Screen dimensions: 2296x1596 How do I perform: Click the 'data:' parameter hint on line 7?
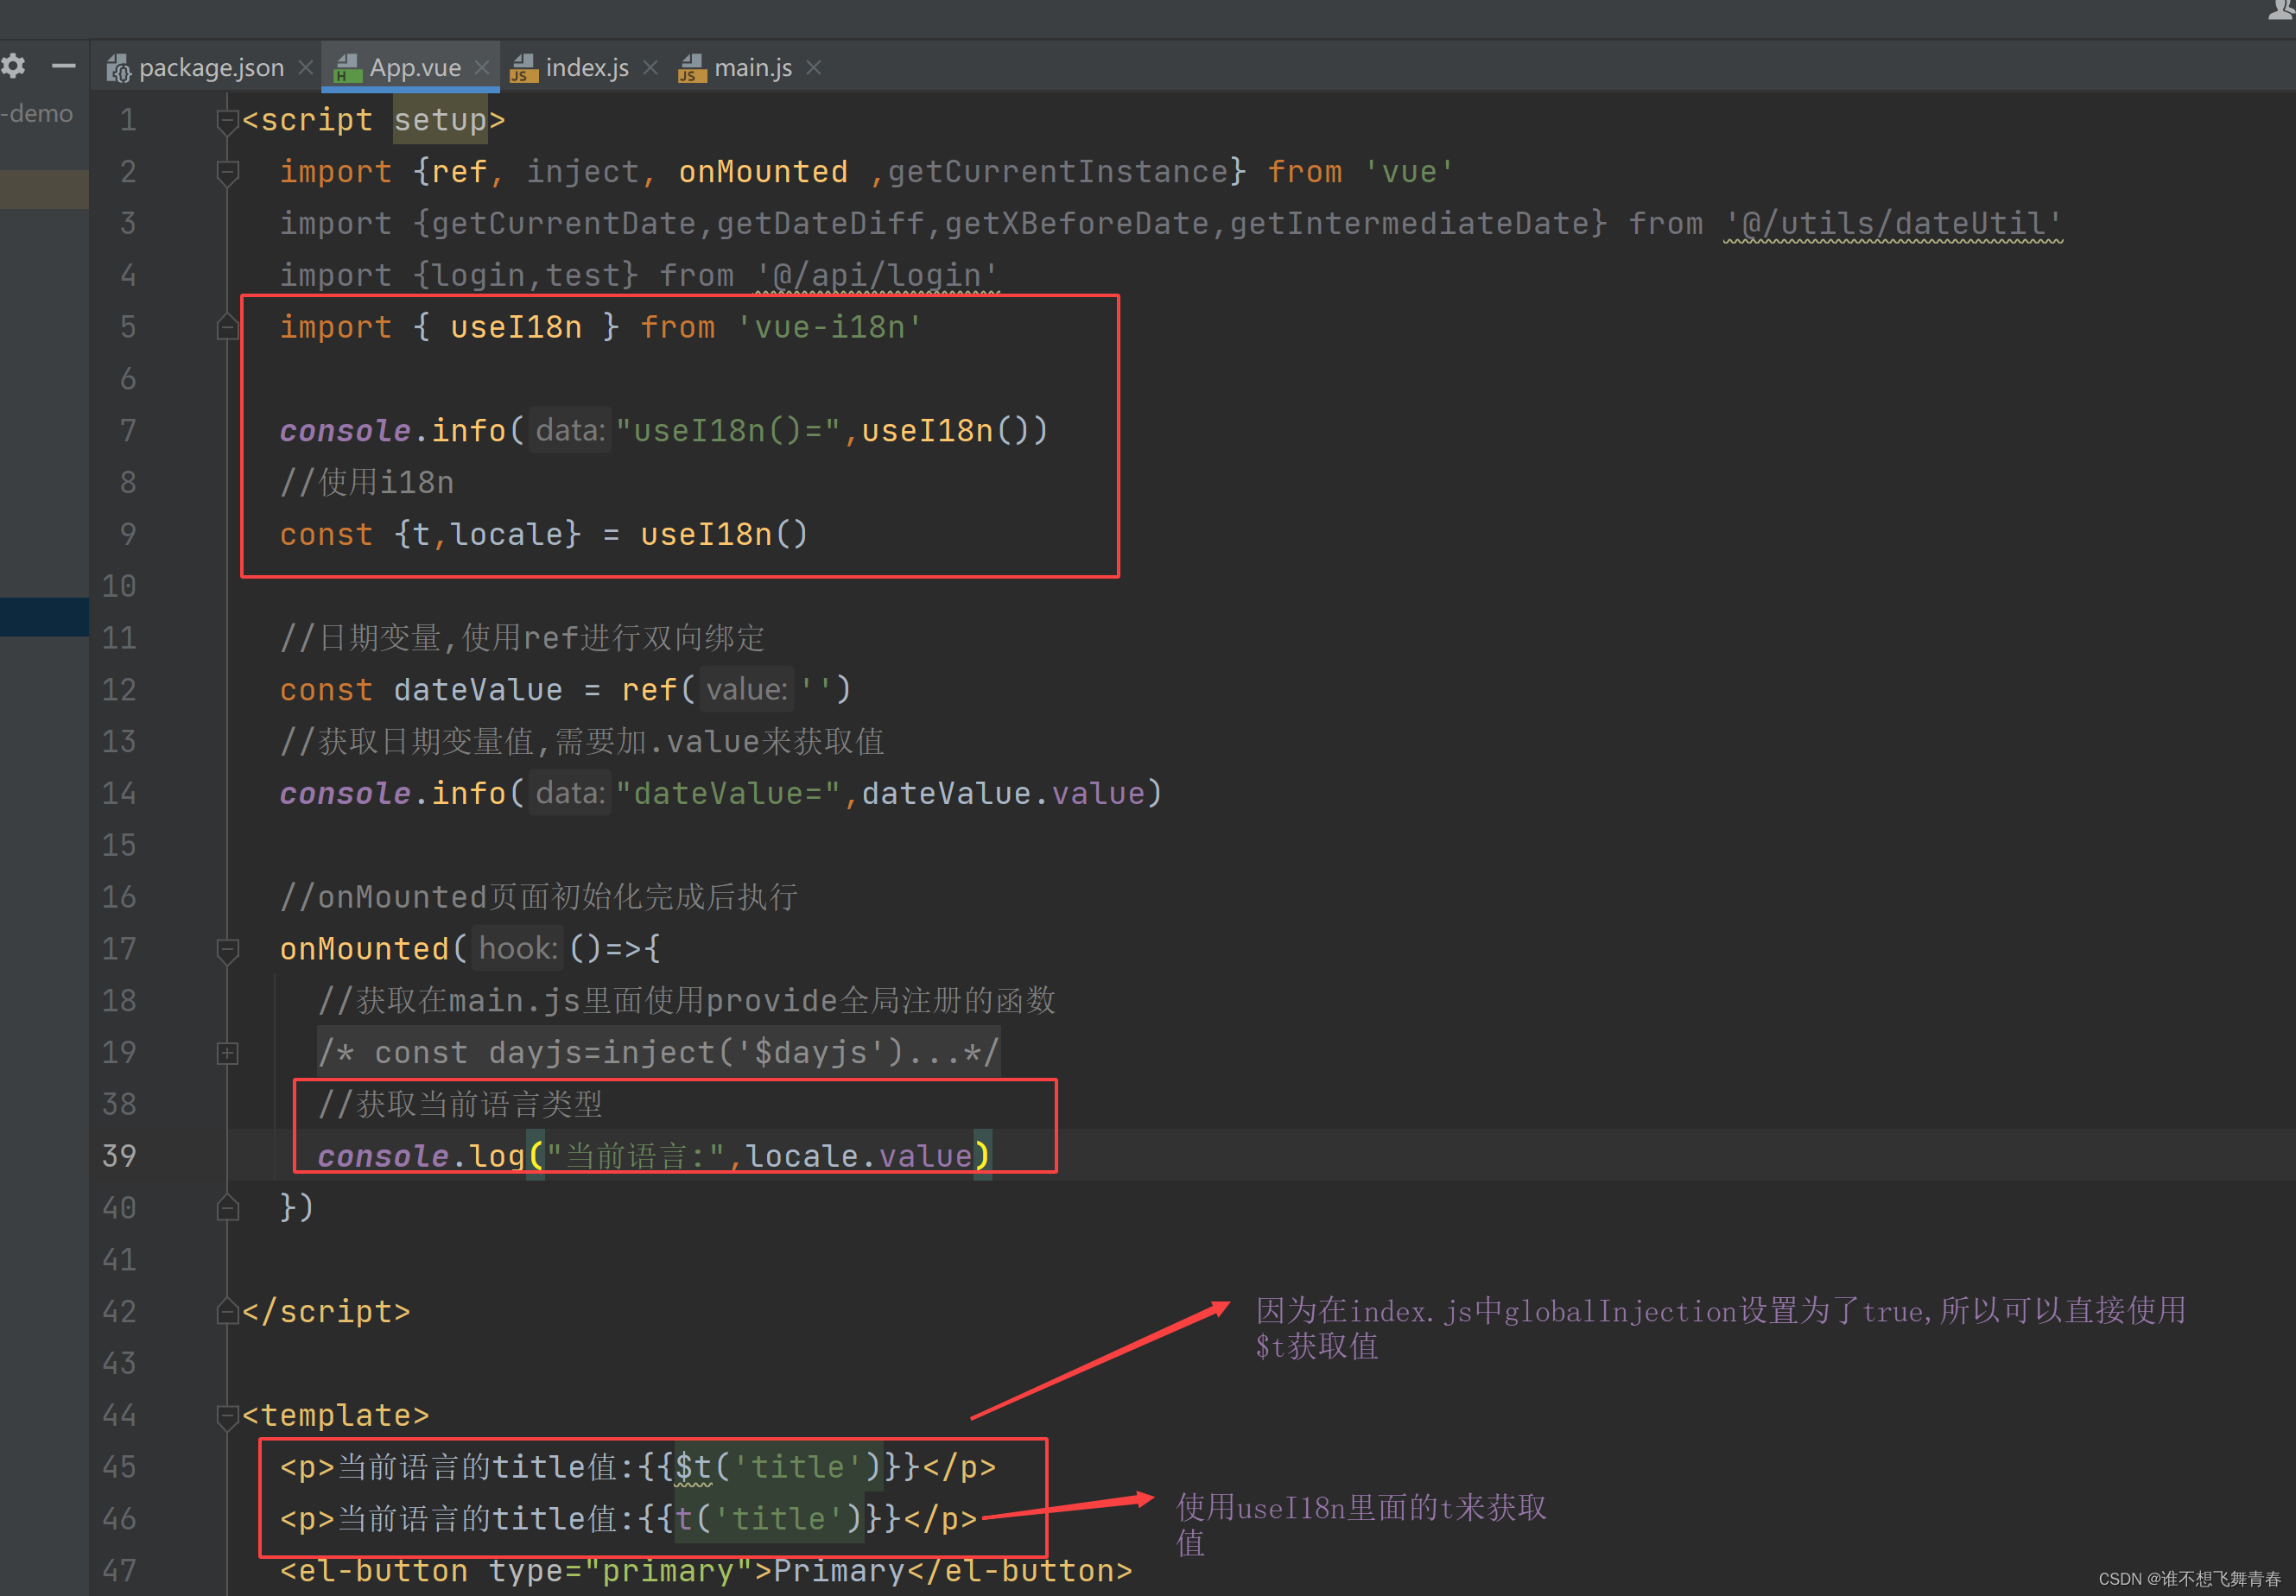click(x=570, y=431)
